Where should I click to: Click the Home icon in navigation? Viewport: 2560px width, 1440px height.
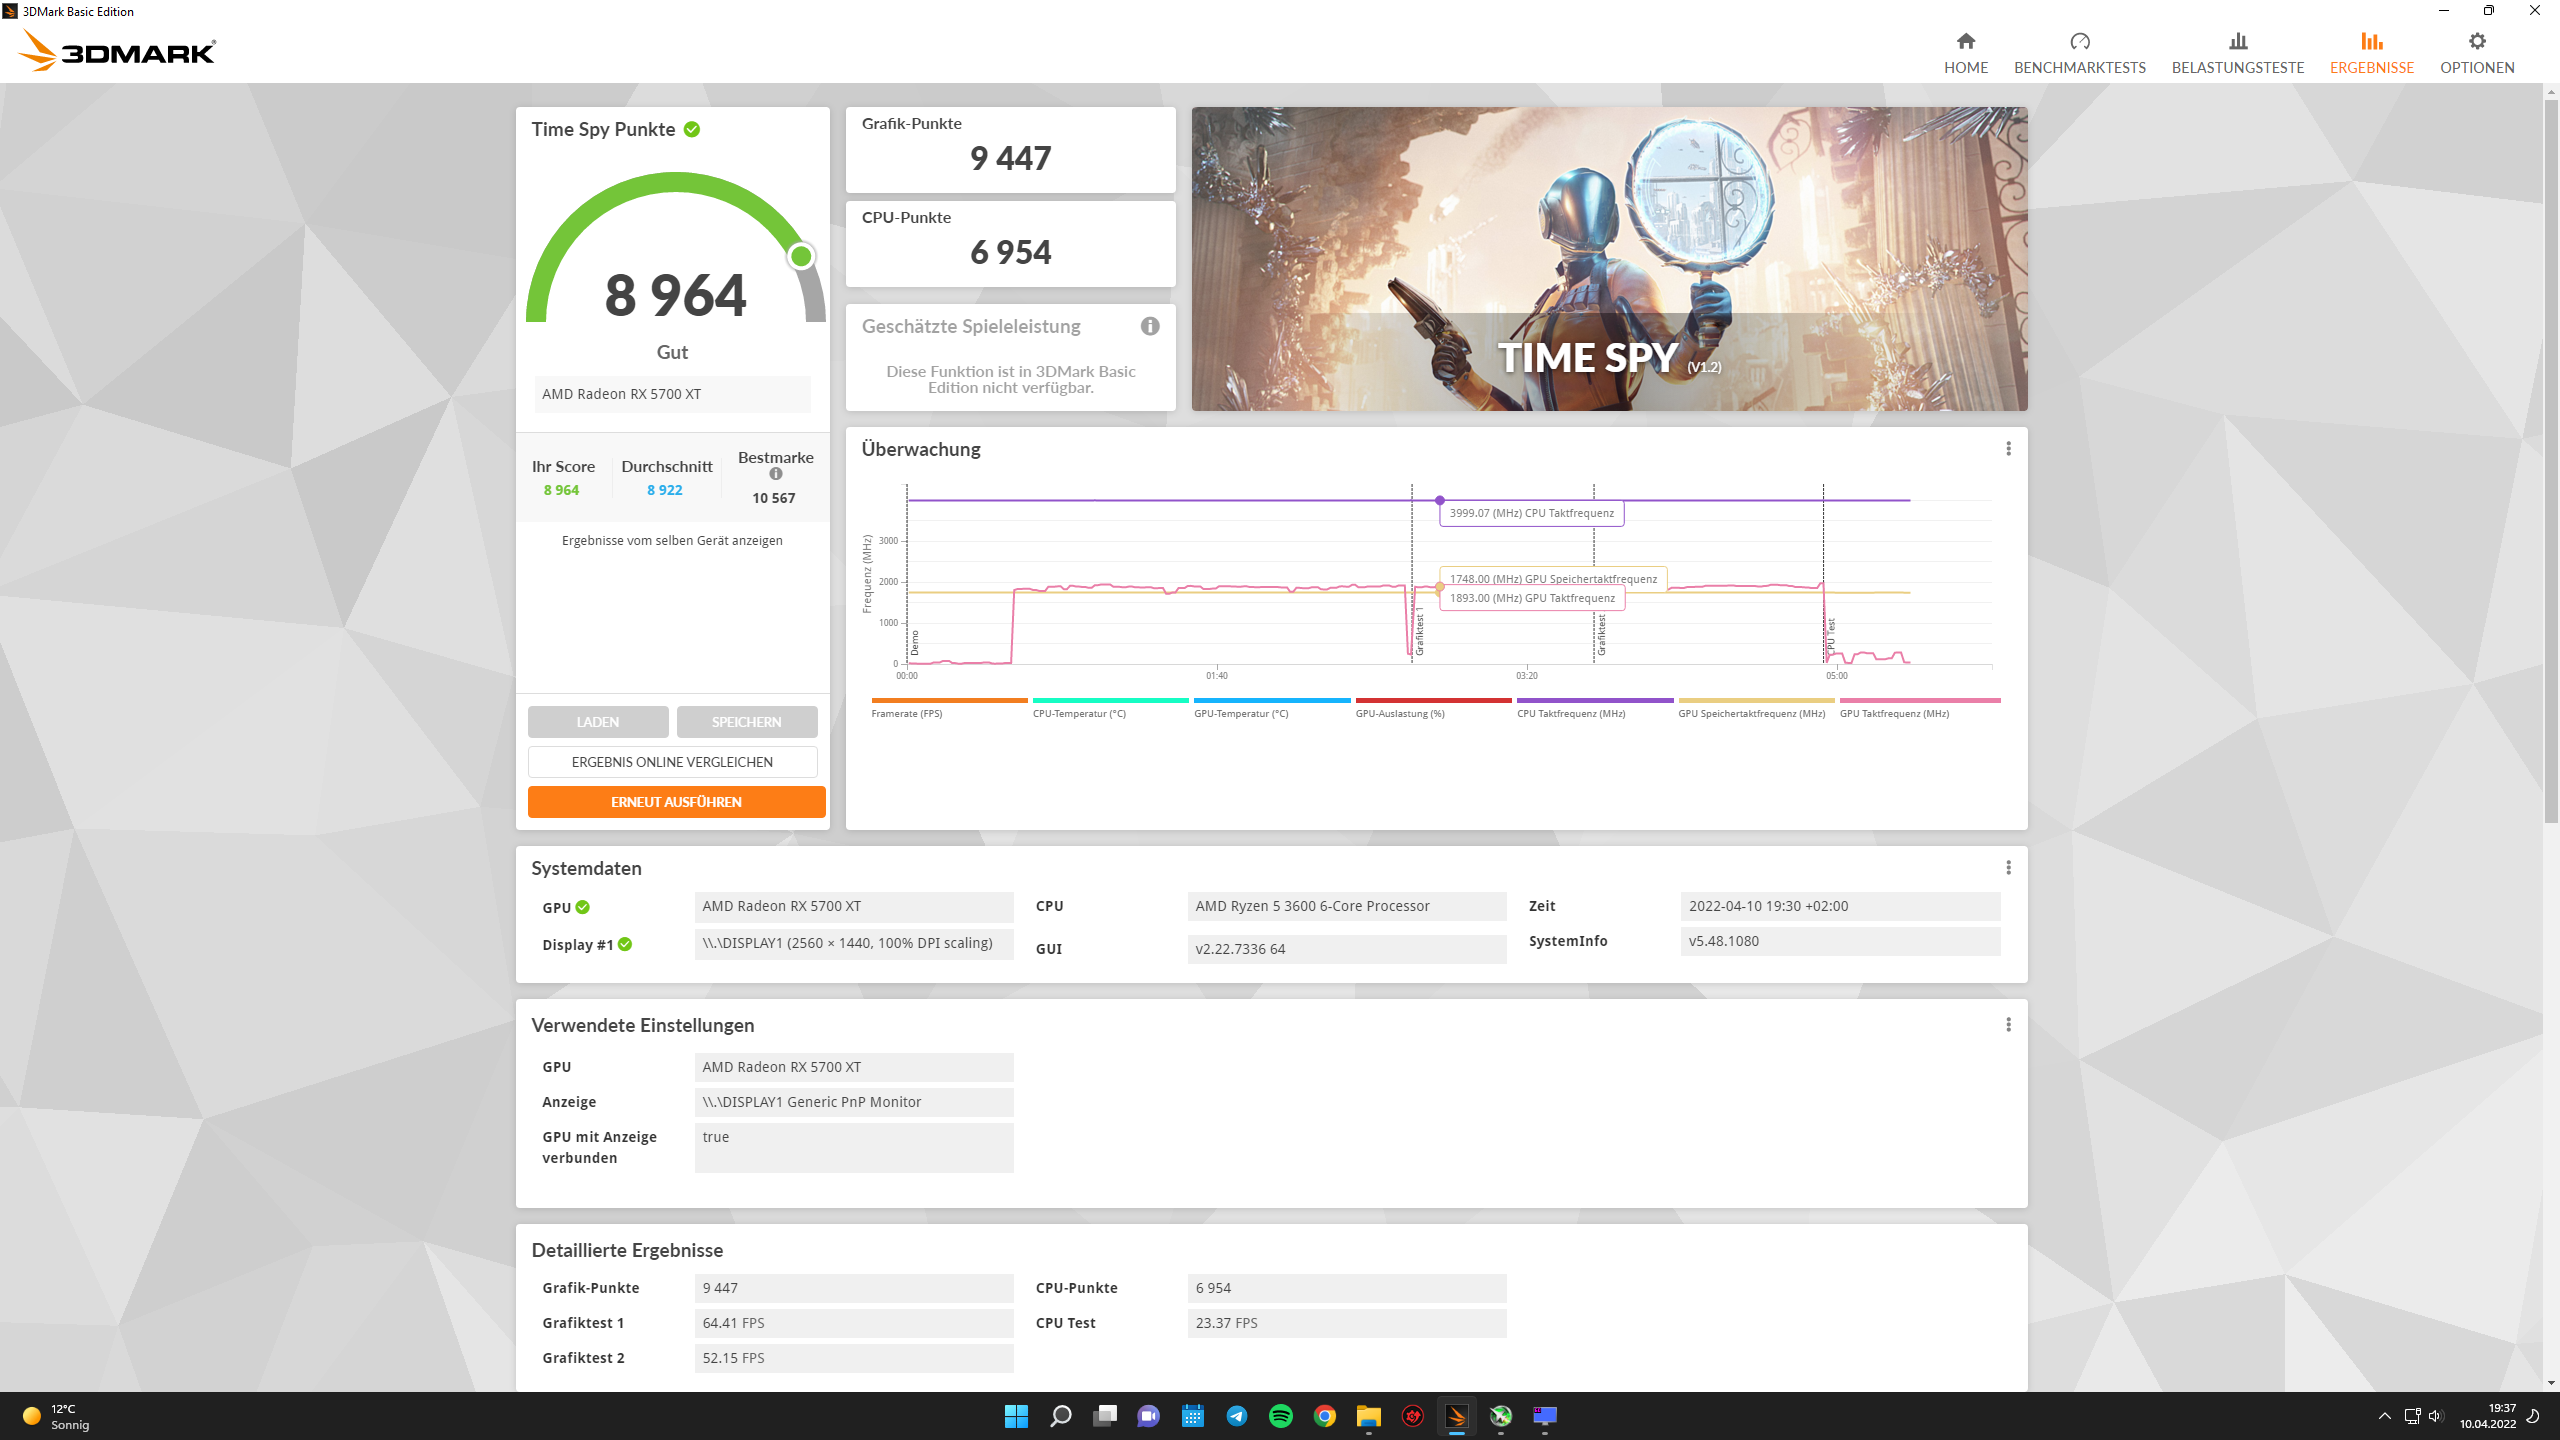[x=1965, y=42]
